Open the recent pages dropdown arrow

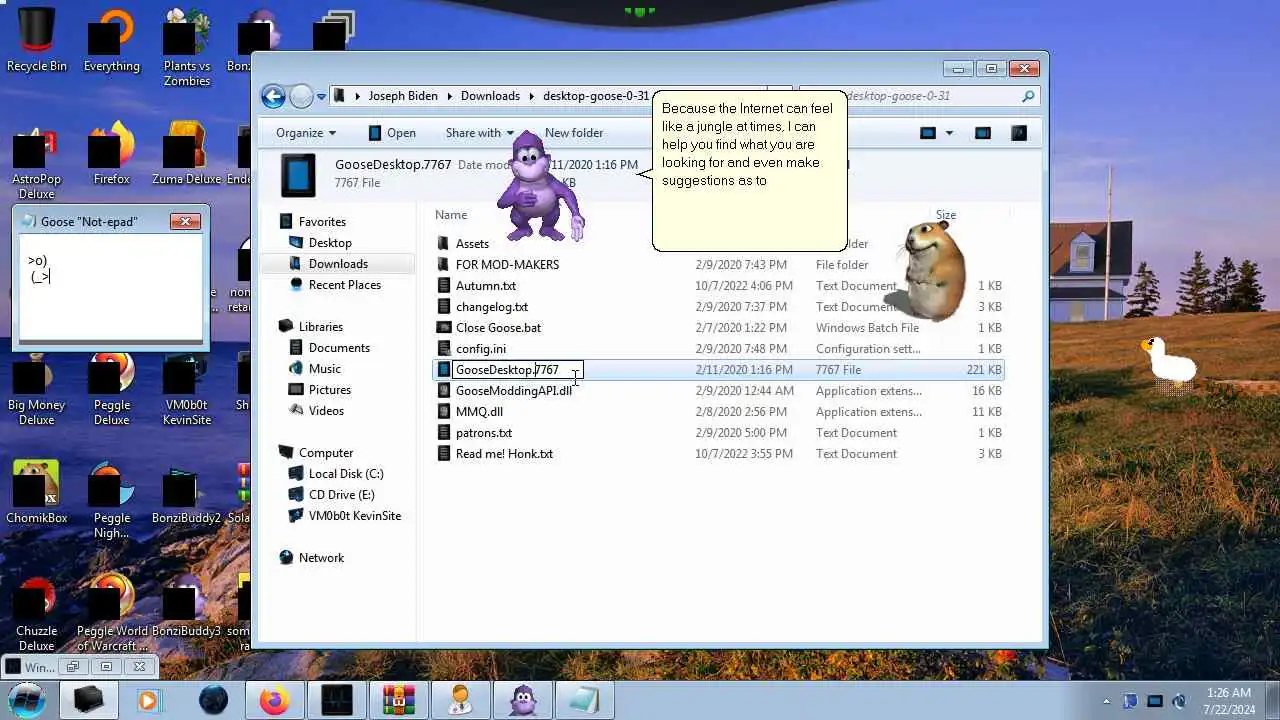[321, 97]
